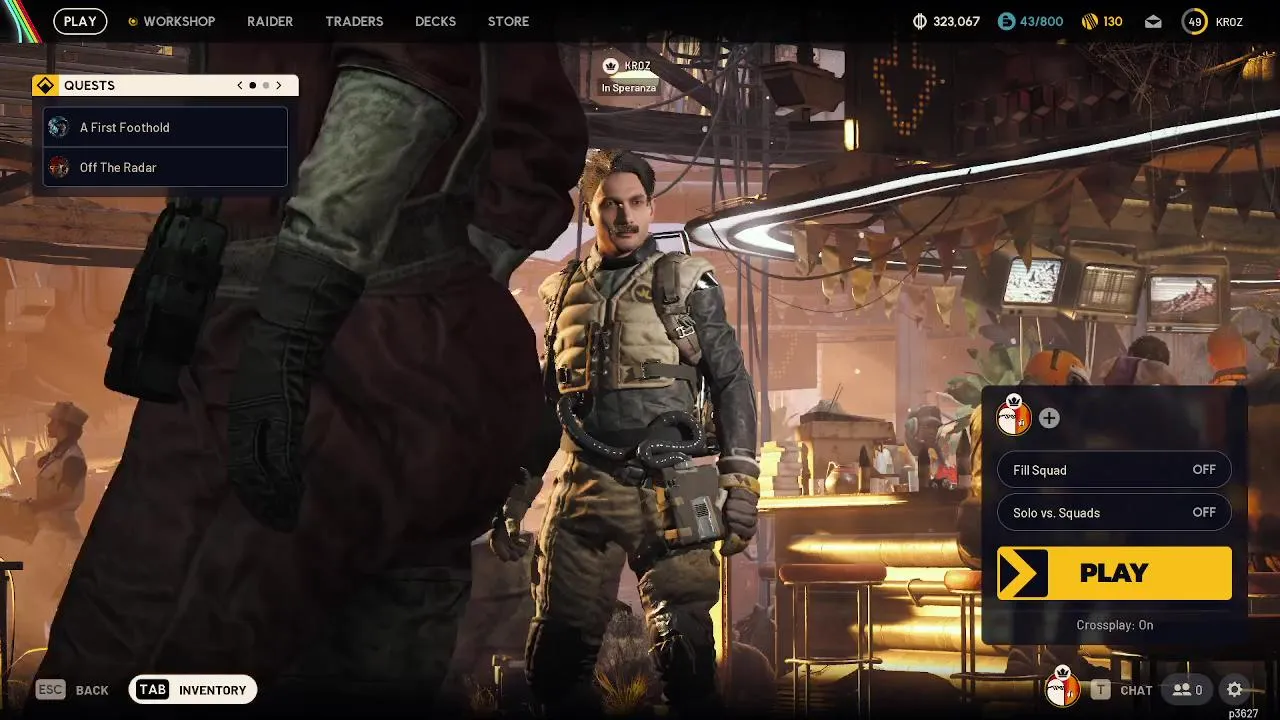Image resolution: width=1280 pixels, height=720 pixels.
Task: Open the settings gear icon
Action: click(x=1235, y=689)
